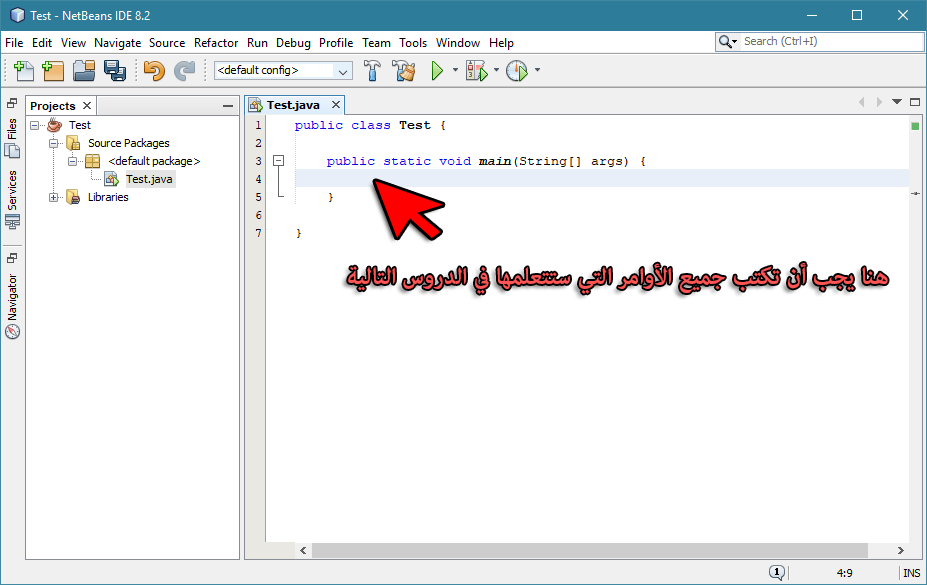Screen dimensions: 927x585
Task: Click the Open Project folder icon
Action: coord(84,70)
